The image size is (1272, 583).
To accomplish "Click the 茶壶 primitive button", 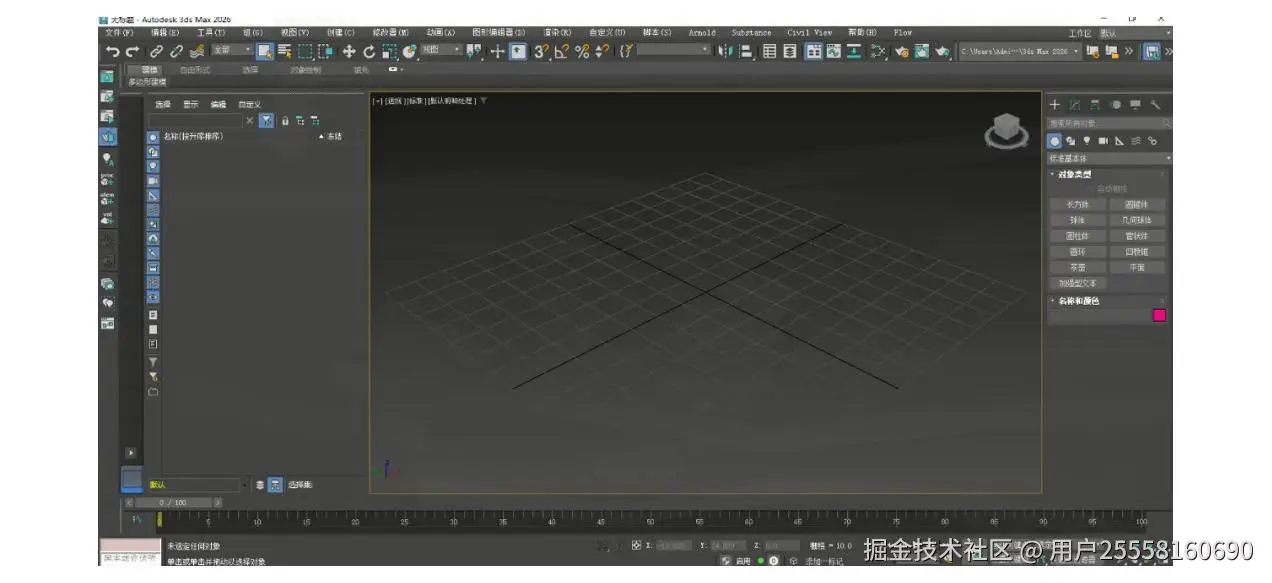I will (1078, 267).
